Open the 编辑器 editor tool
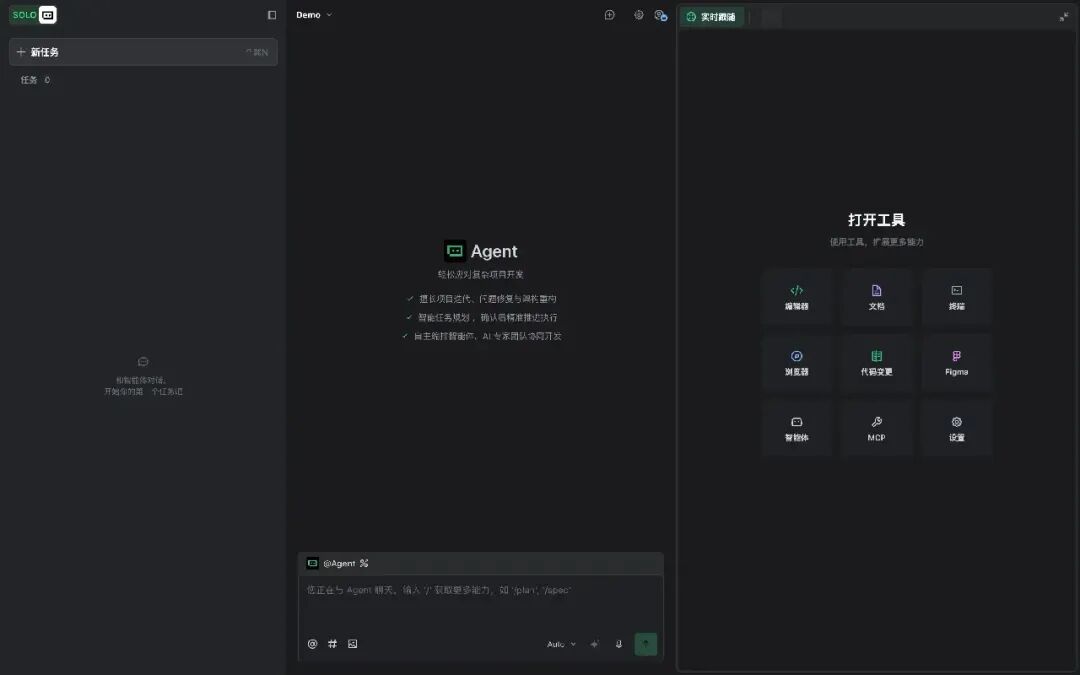This screenshot has width=1080, height=675. pyautogui.click(x=797, y=297)
